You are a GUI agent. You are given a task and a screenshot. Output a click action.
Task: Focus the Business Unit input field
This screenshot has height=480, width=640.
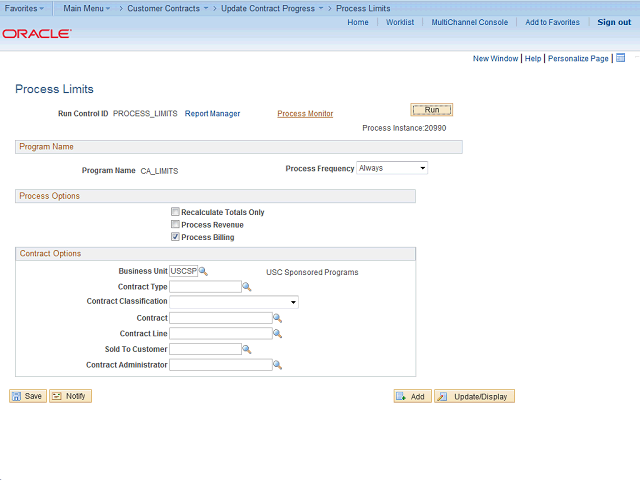tap(184, 271)
